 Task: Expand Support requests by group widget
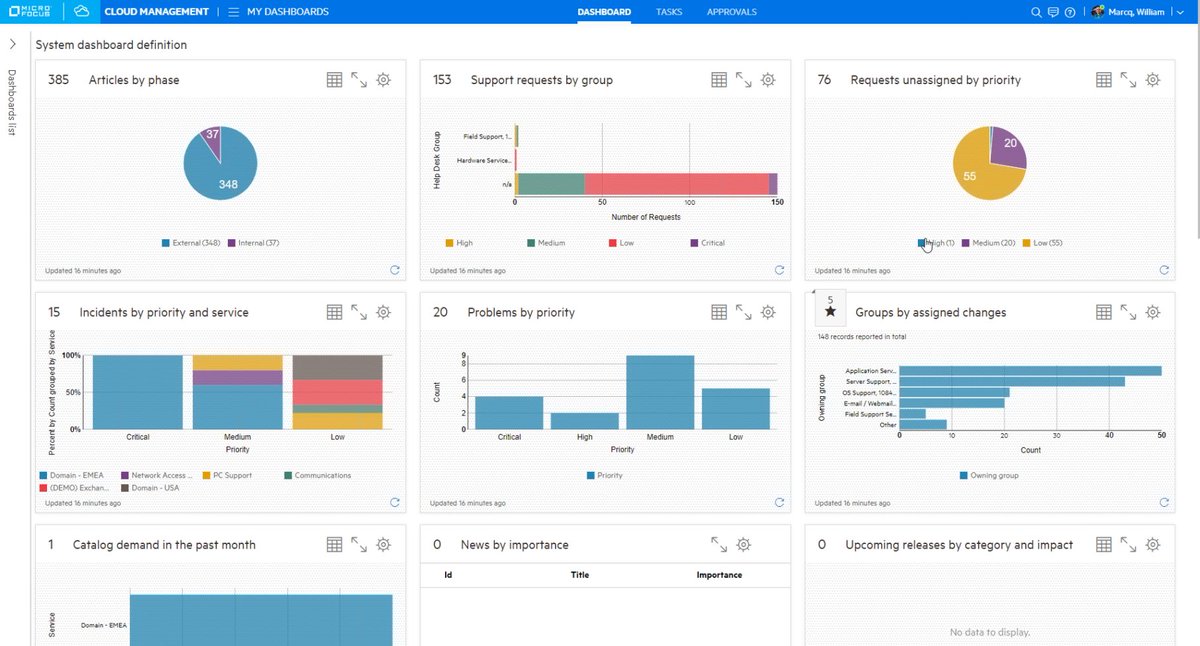point(744,80)
